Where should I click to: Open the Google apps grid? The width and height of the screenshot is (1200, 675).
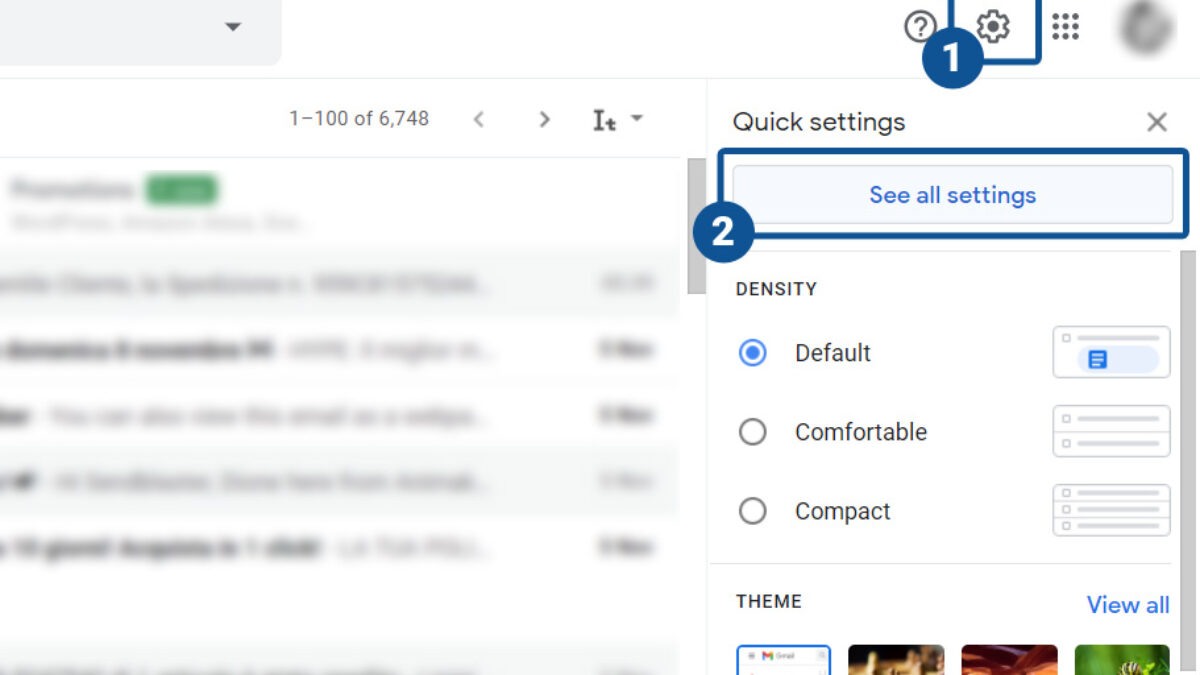point(1066,27)
